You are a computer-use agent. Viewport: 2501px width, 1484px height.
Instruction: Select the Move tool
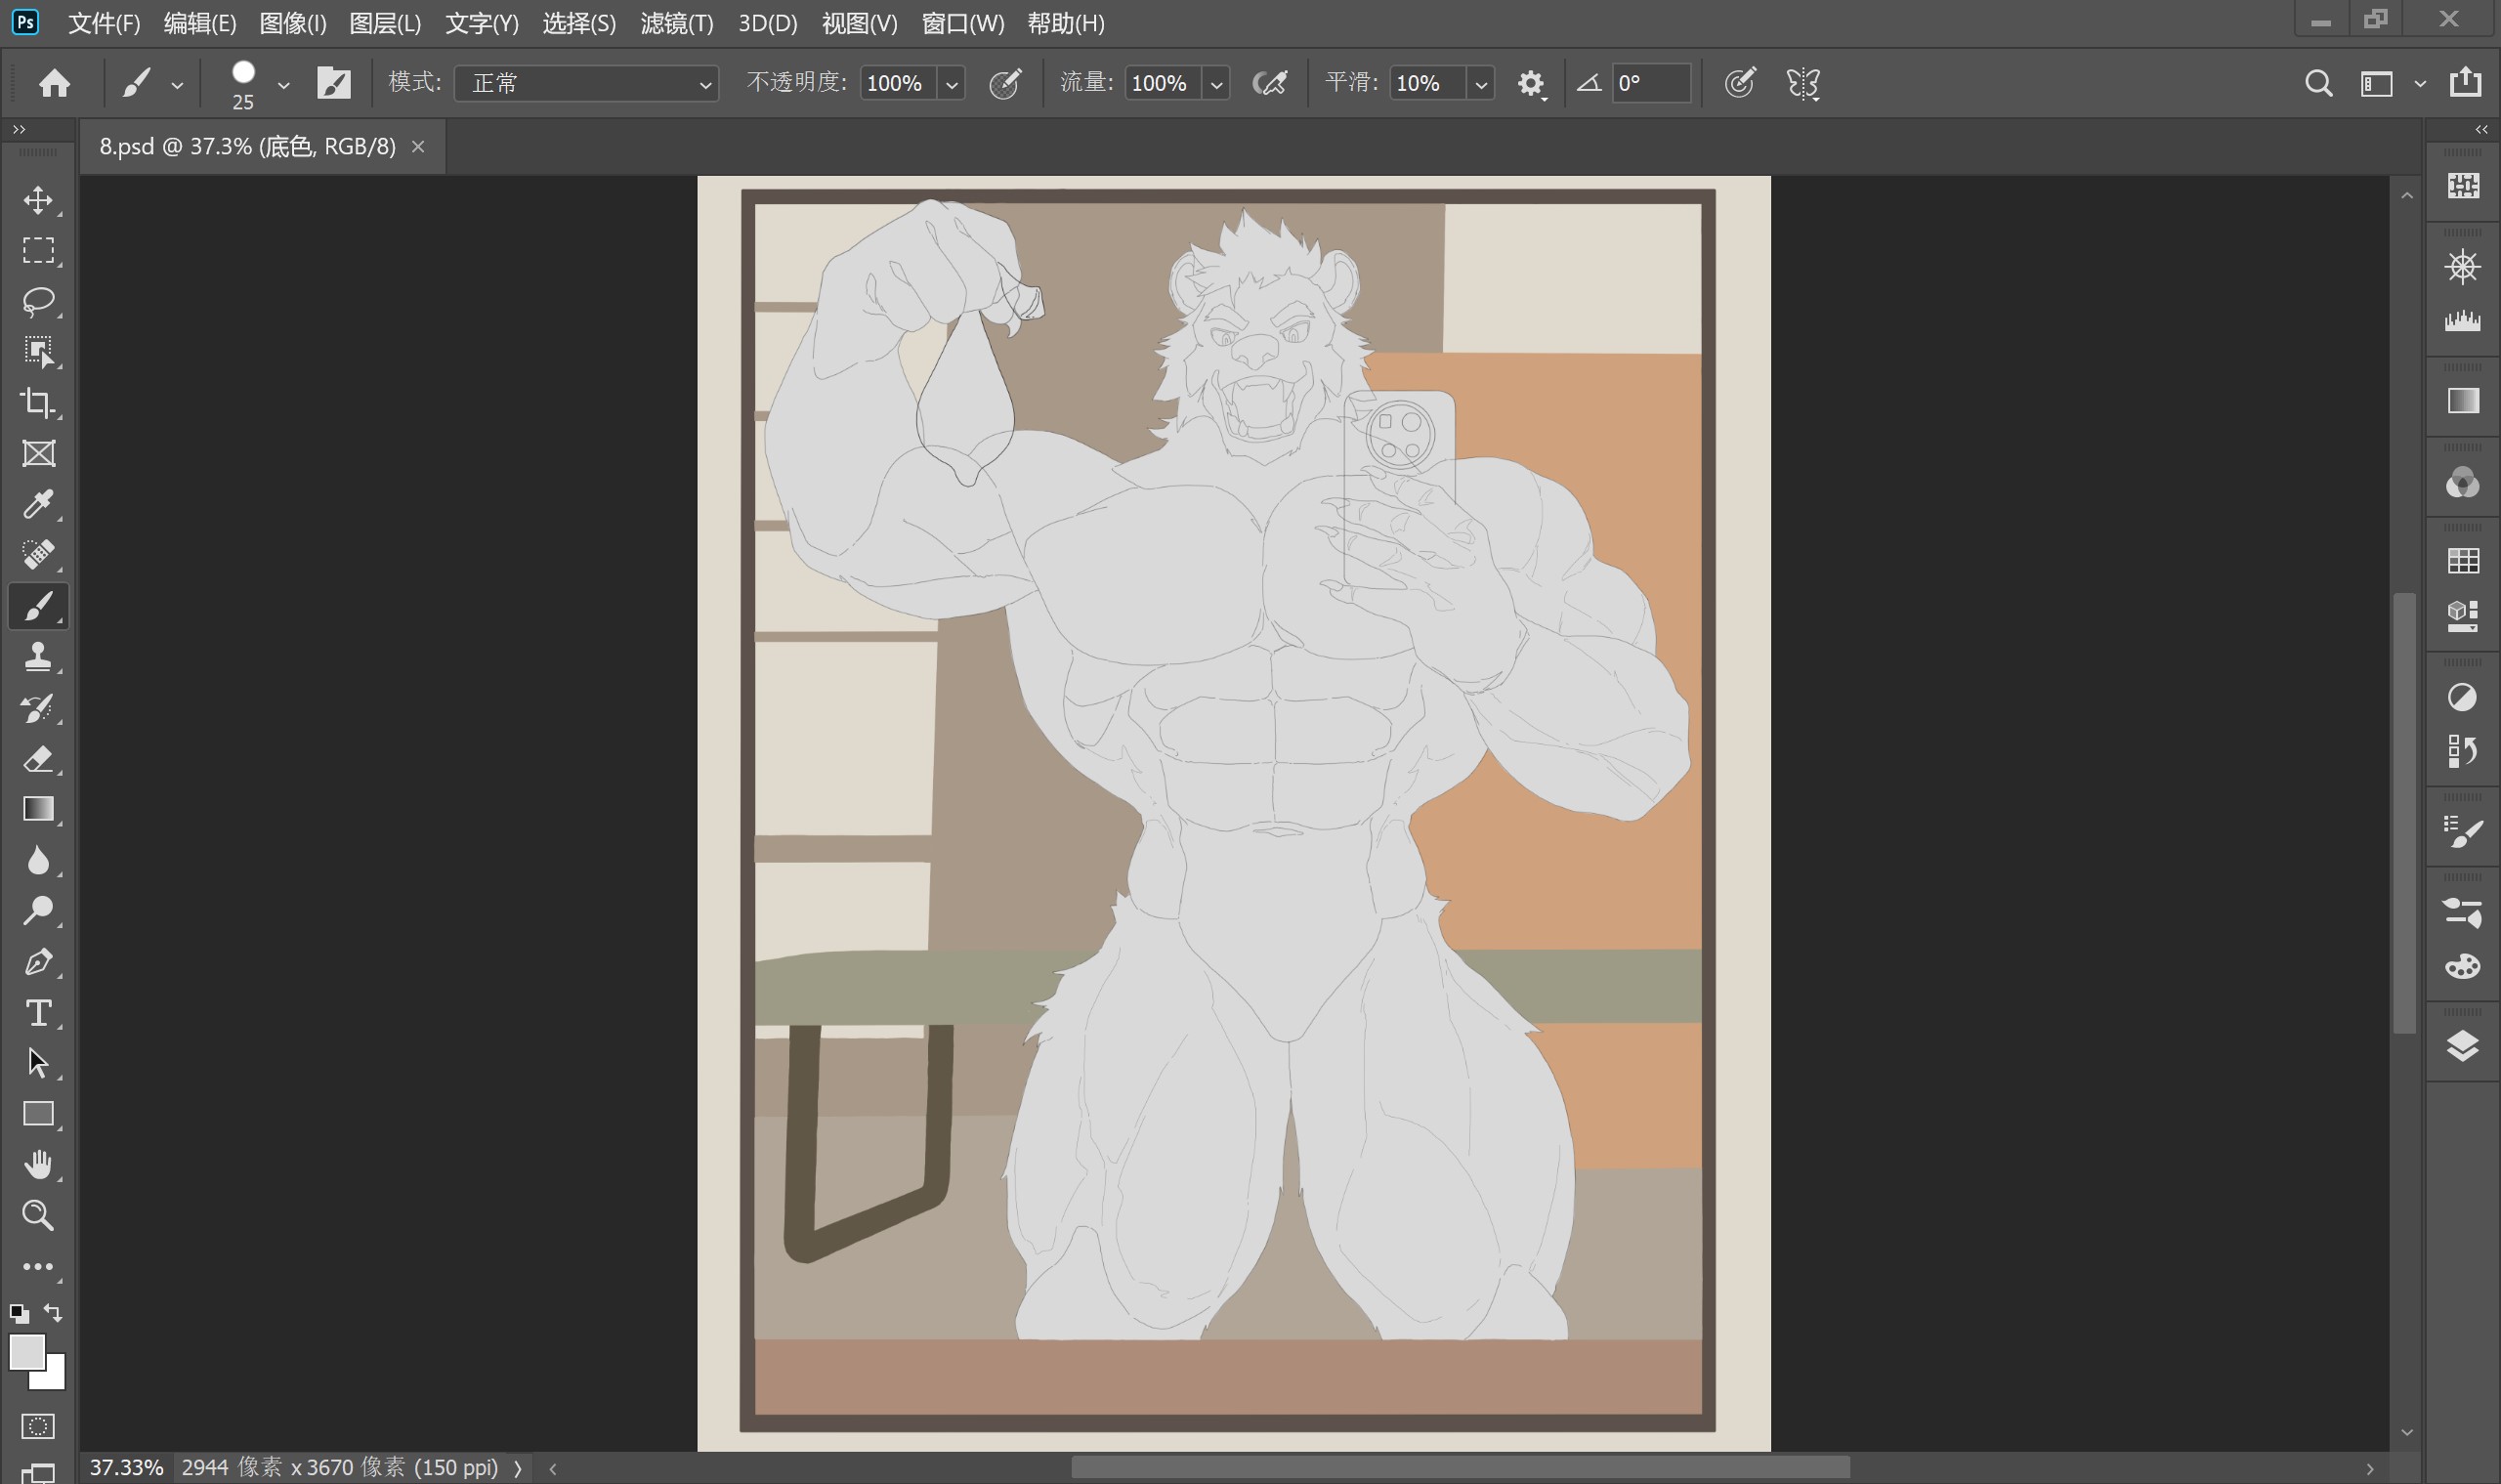click(x=38, y=200)
